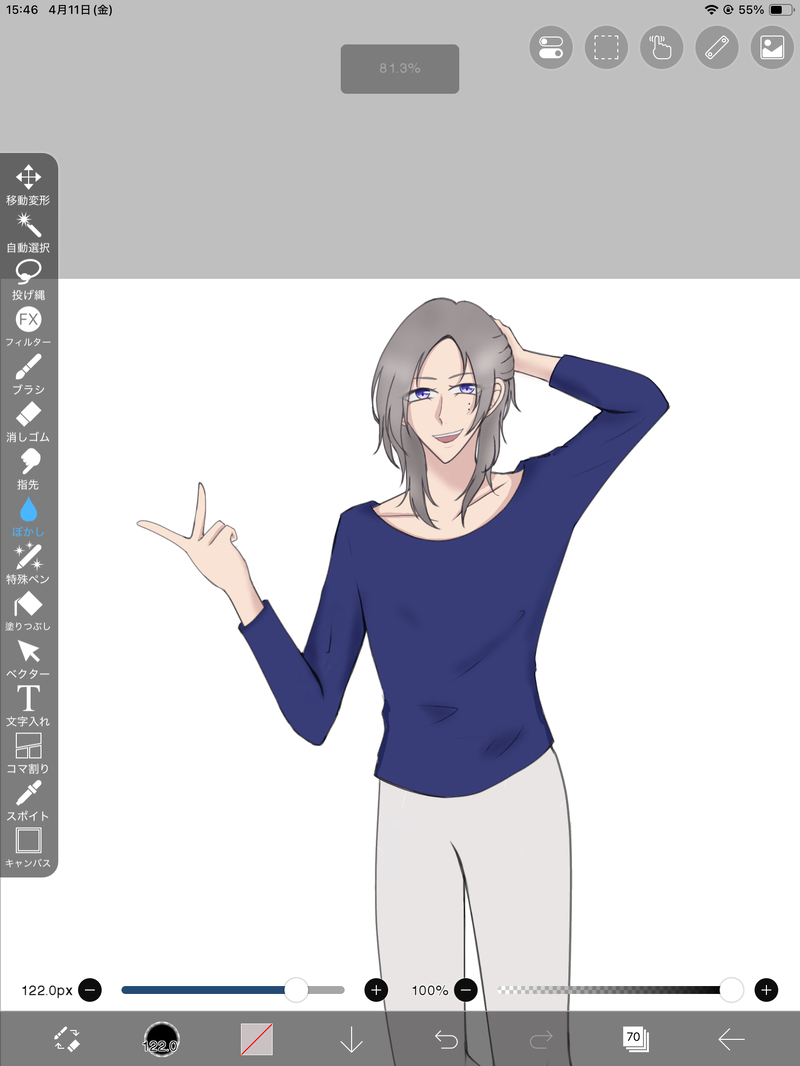Open the フィルター FX tool
The width and height of the screenshot is (800, 1066).
(x=28, y=326)
